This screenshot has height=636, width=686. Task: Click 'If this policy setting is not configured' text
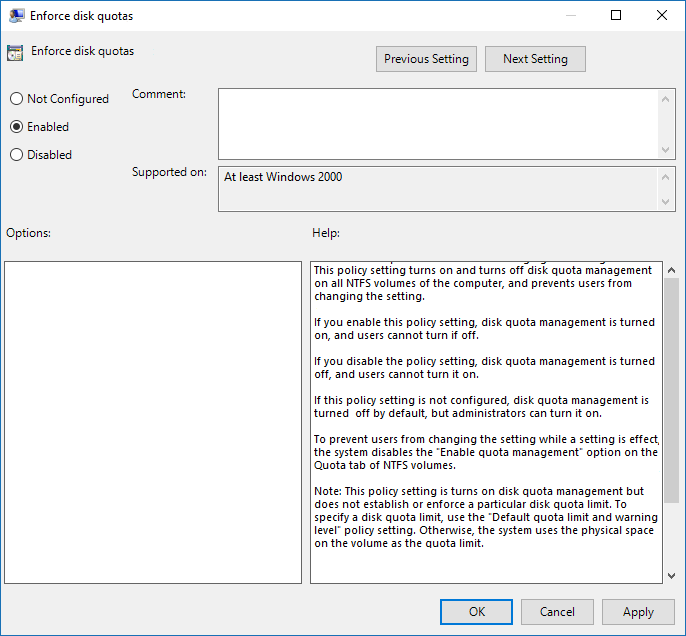pyautogui.click(x=481, y=406)
